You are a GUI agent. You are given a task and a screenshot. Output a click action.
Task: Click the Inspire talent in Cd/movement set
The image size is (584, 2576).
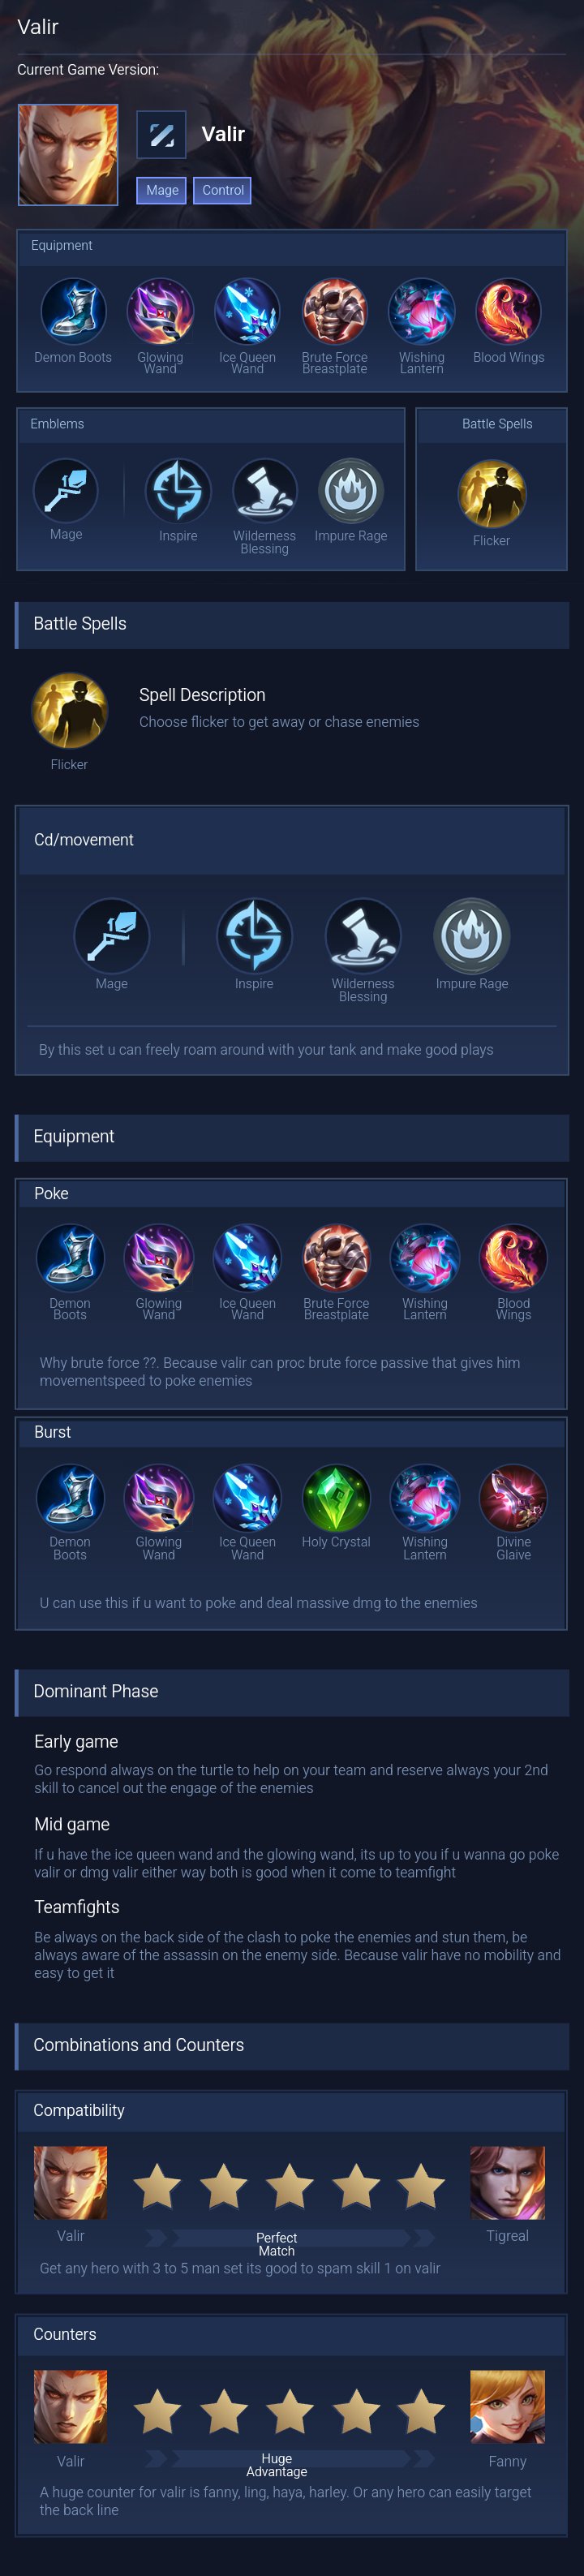(254, 935)
